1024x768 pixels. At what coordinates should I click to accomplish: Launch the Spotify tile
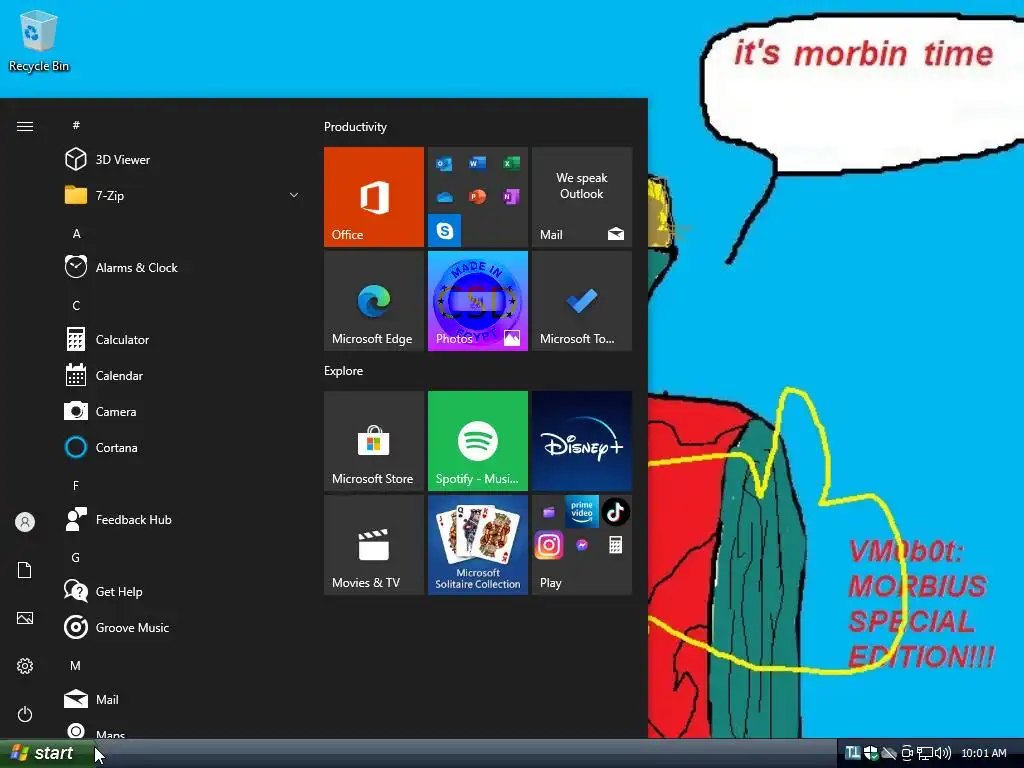pos(477,441)
